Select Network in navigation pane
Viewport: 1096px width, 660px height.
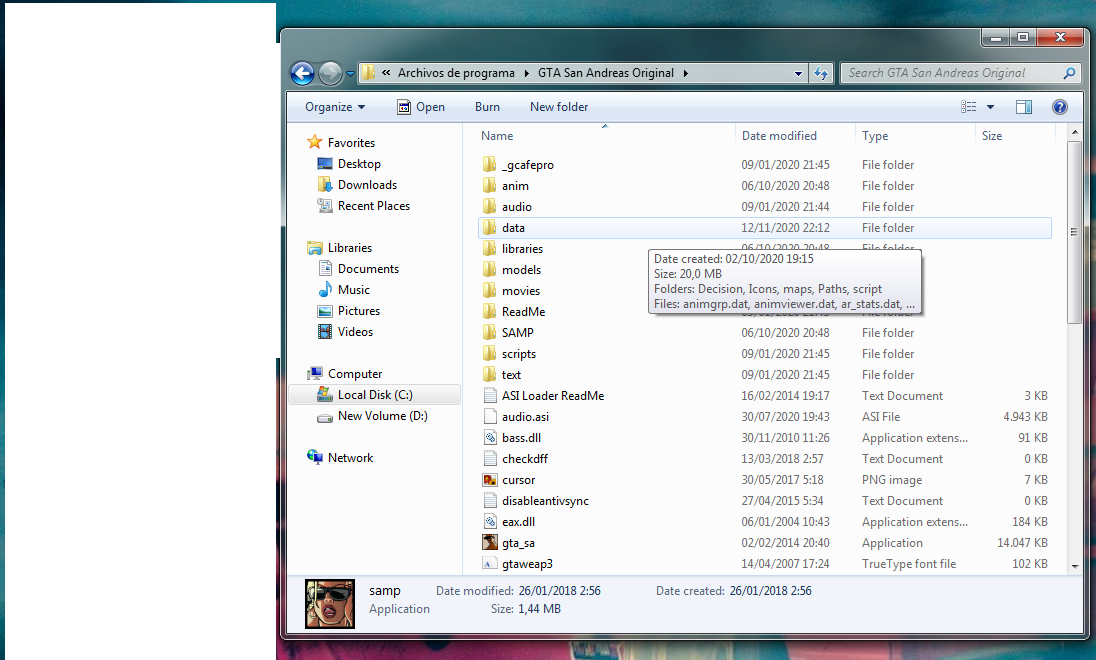tap(350, 458)
